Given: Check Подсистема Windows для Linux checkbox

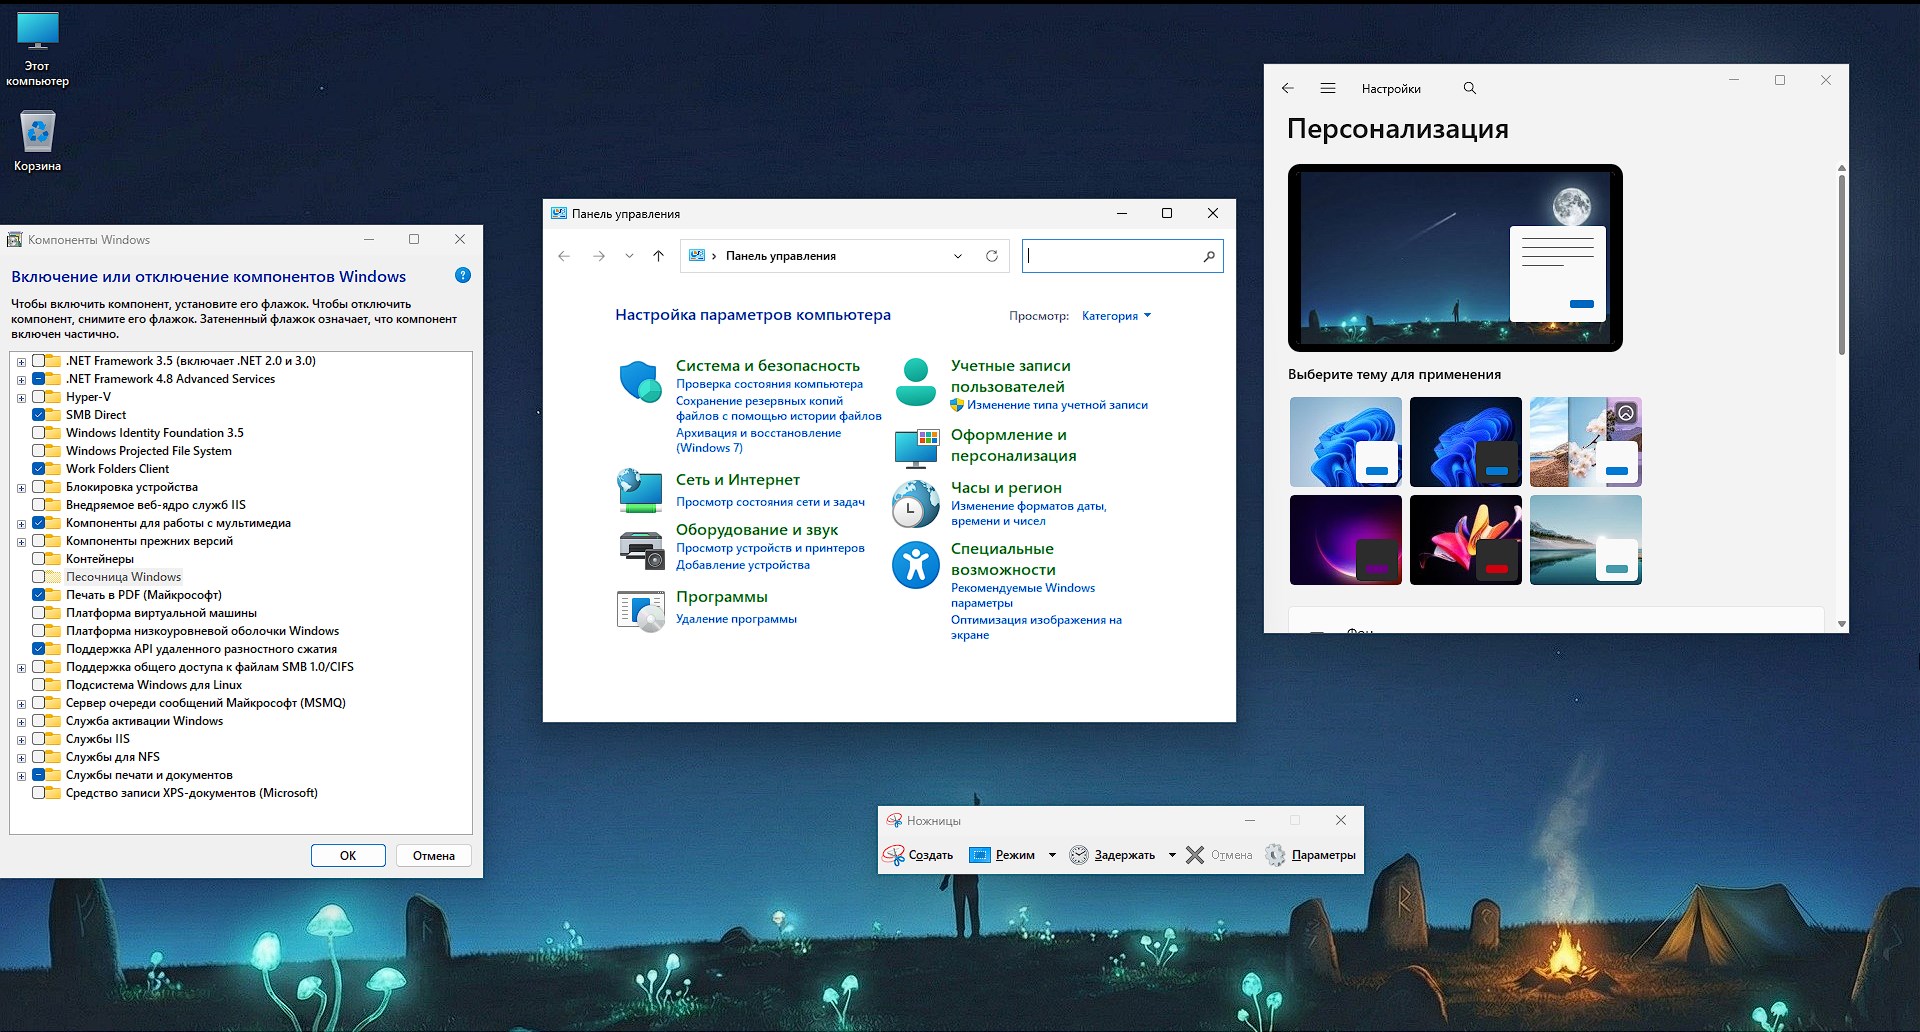Looking at the screenshot, I should [x=39, y=685].
